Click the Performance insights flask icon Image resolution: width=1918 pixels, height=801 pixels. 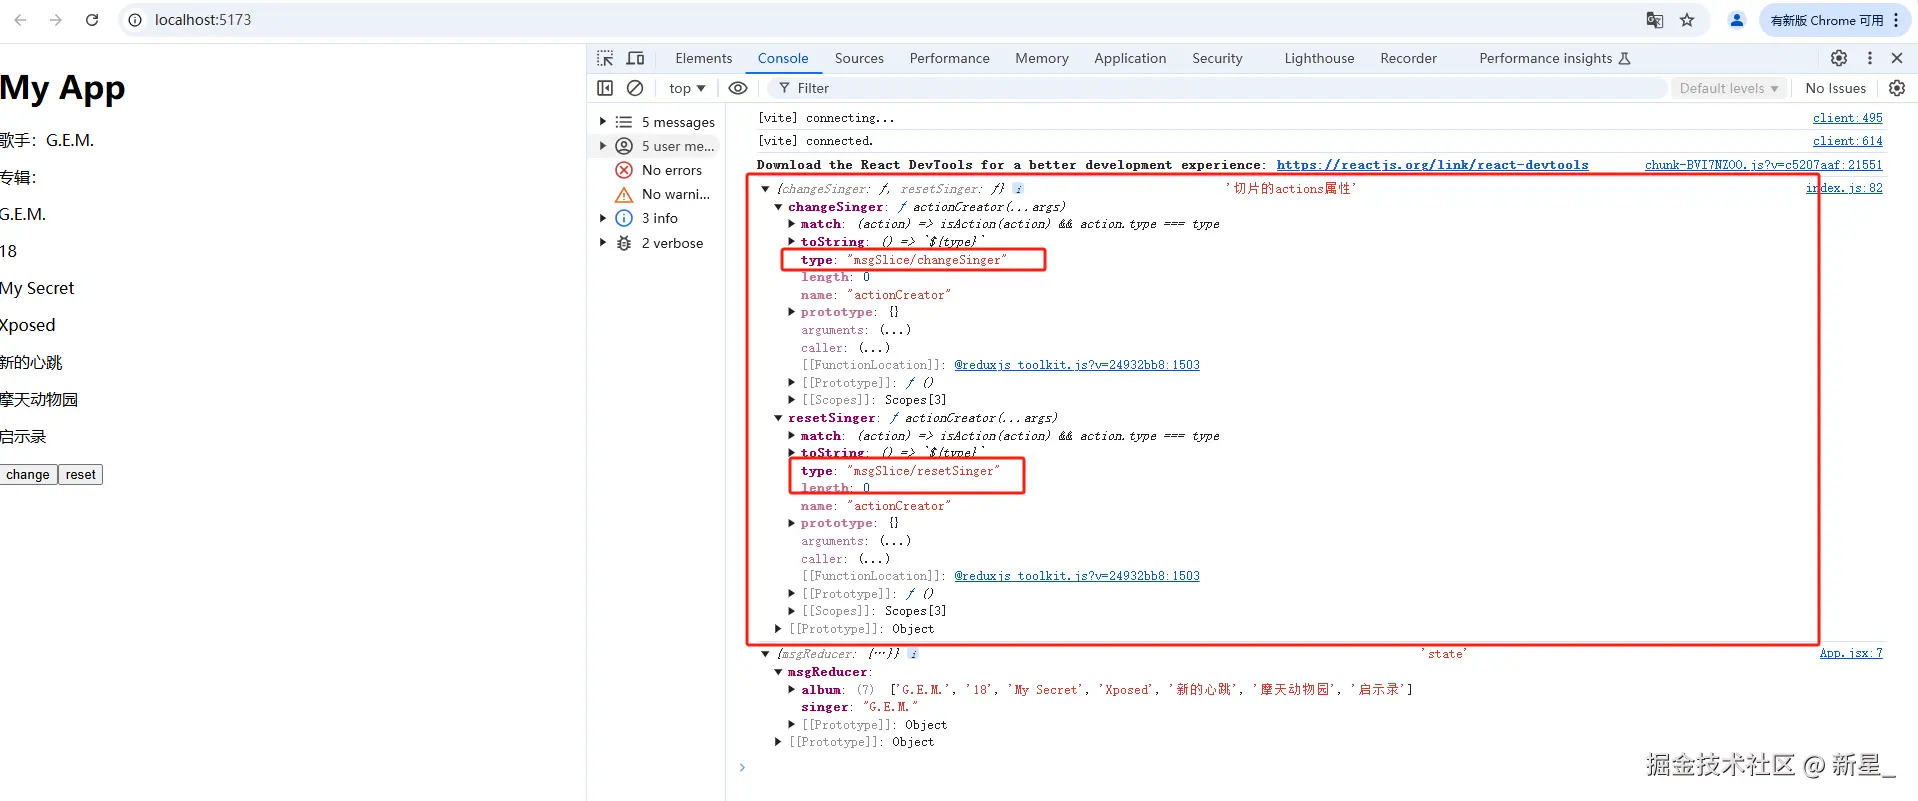click(x=1624, y=58)
